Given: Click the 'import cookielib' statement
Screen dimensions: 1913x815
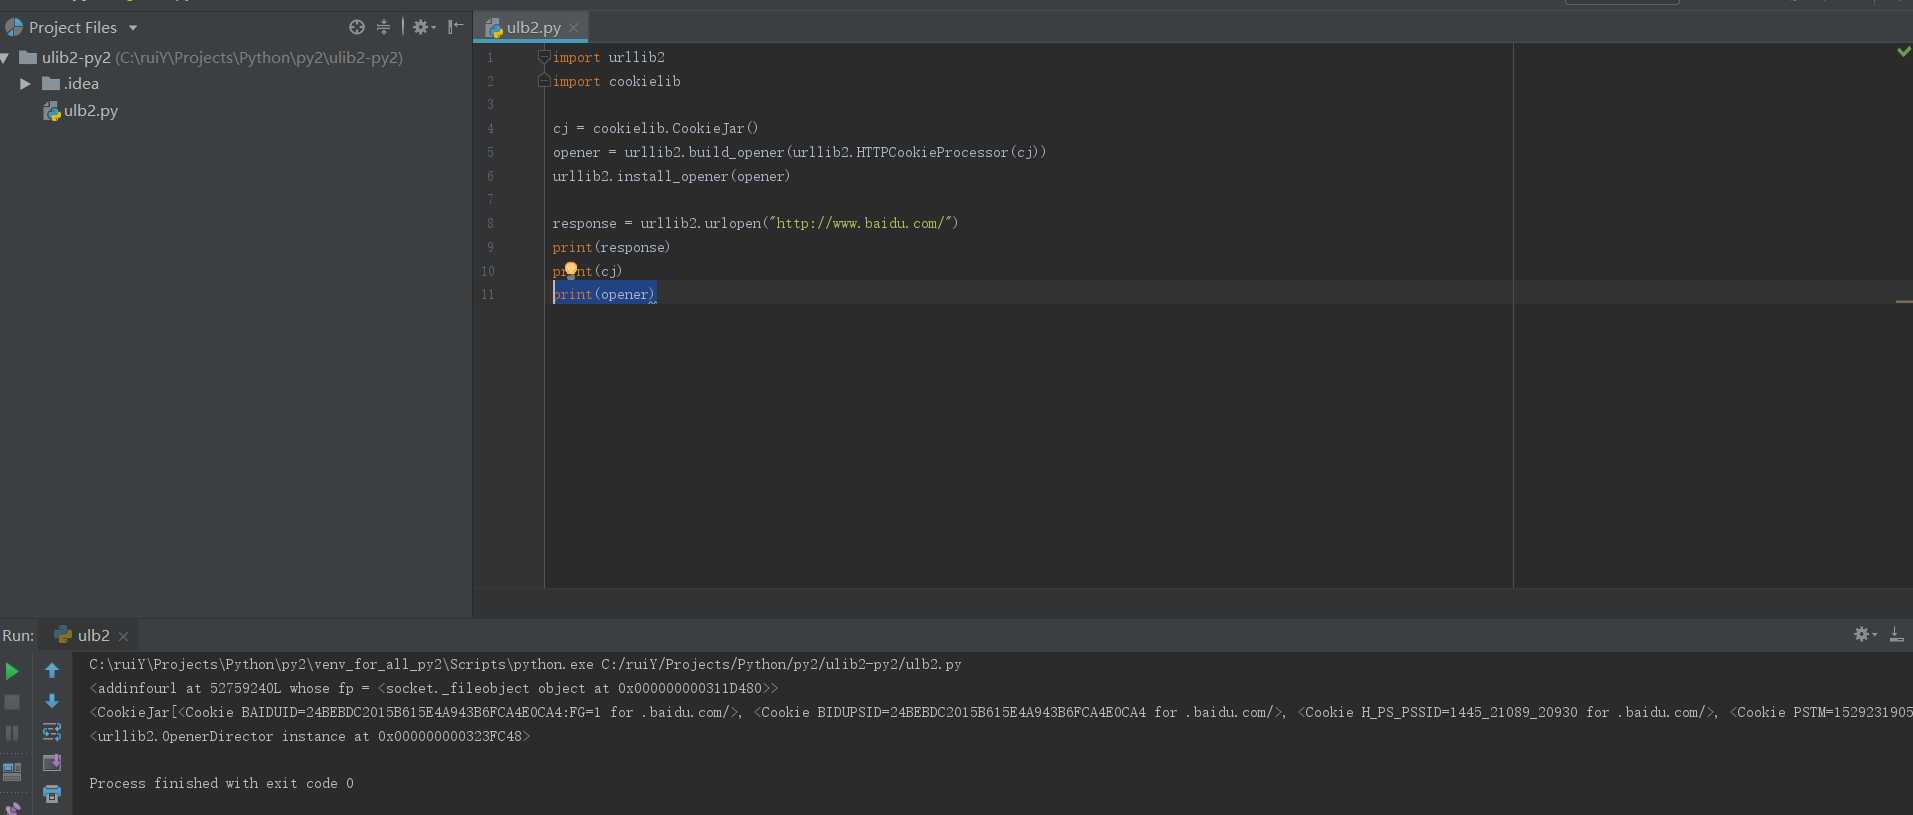Looking at the screenshot, I should tap(616, 81).
